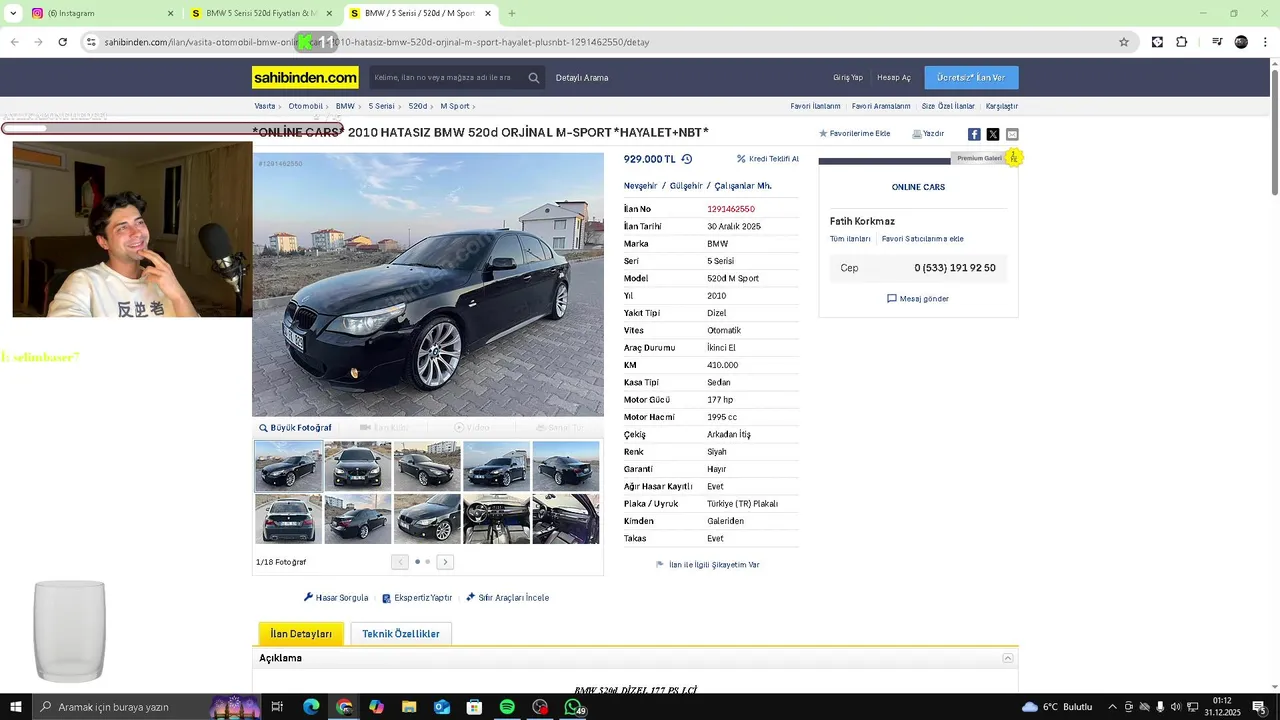Click the Hasar Sorgula wrench link
The width and height of the screenshot is (1280, 720).
(336, 598)
